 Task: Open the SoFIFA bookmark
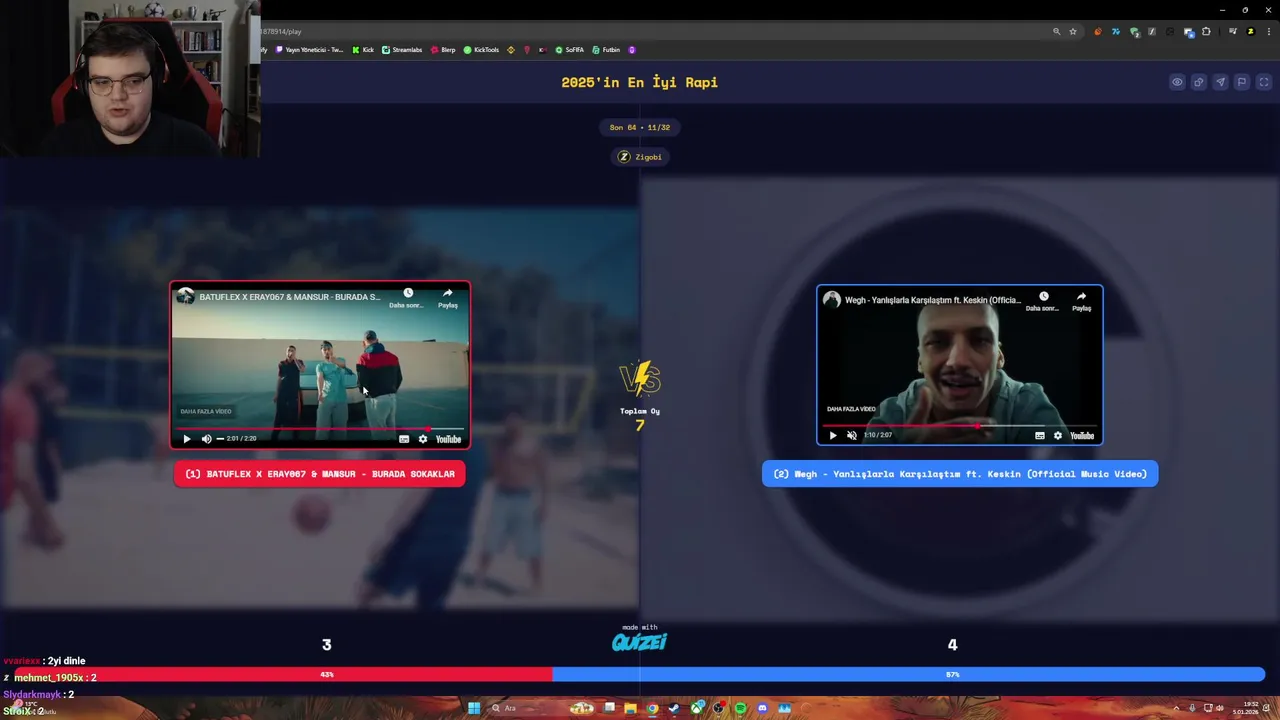[570, 50]
